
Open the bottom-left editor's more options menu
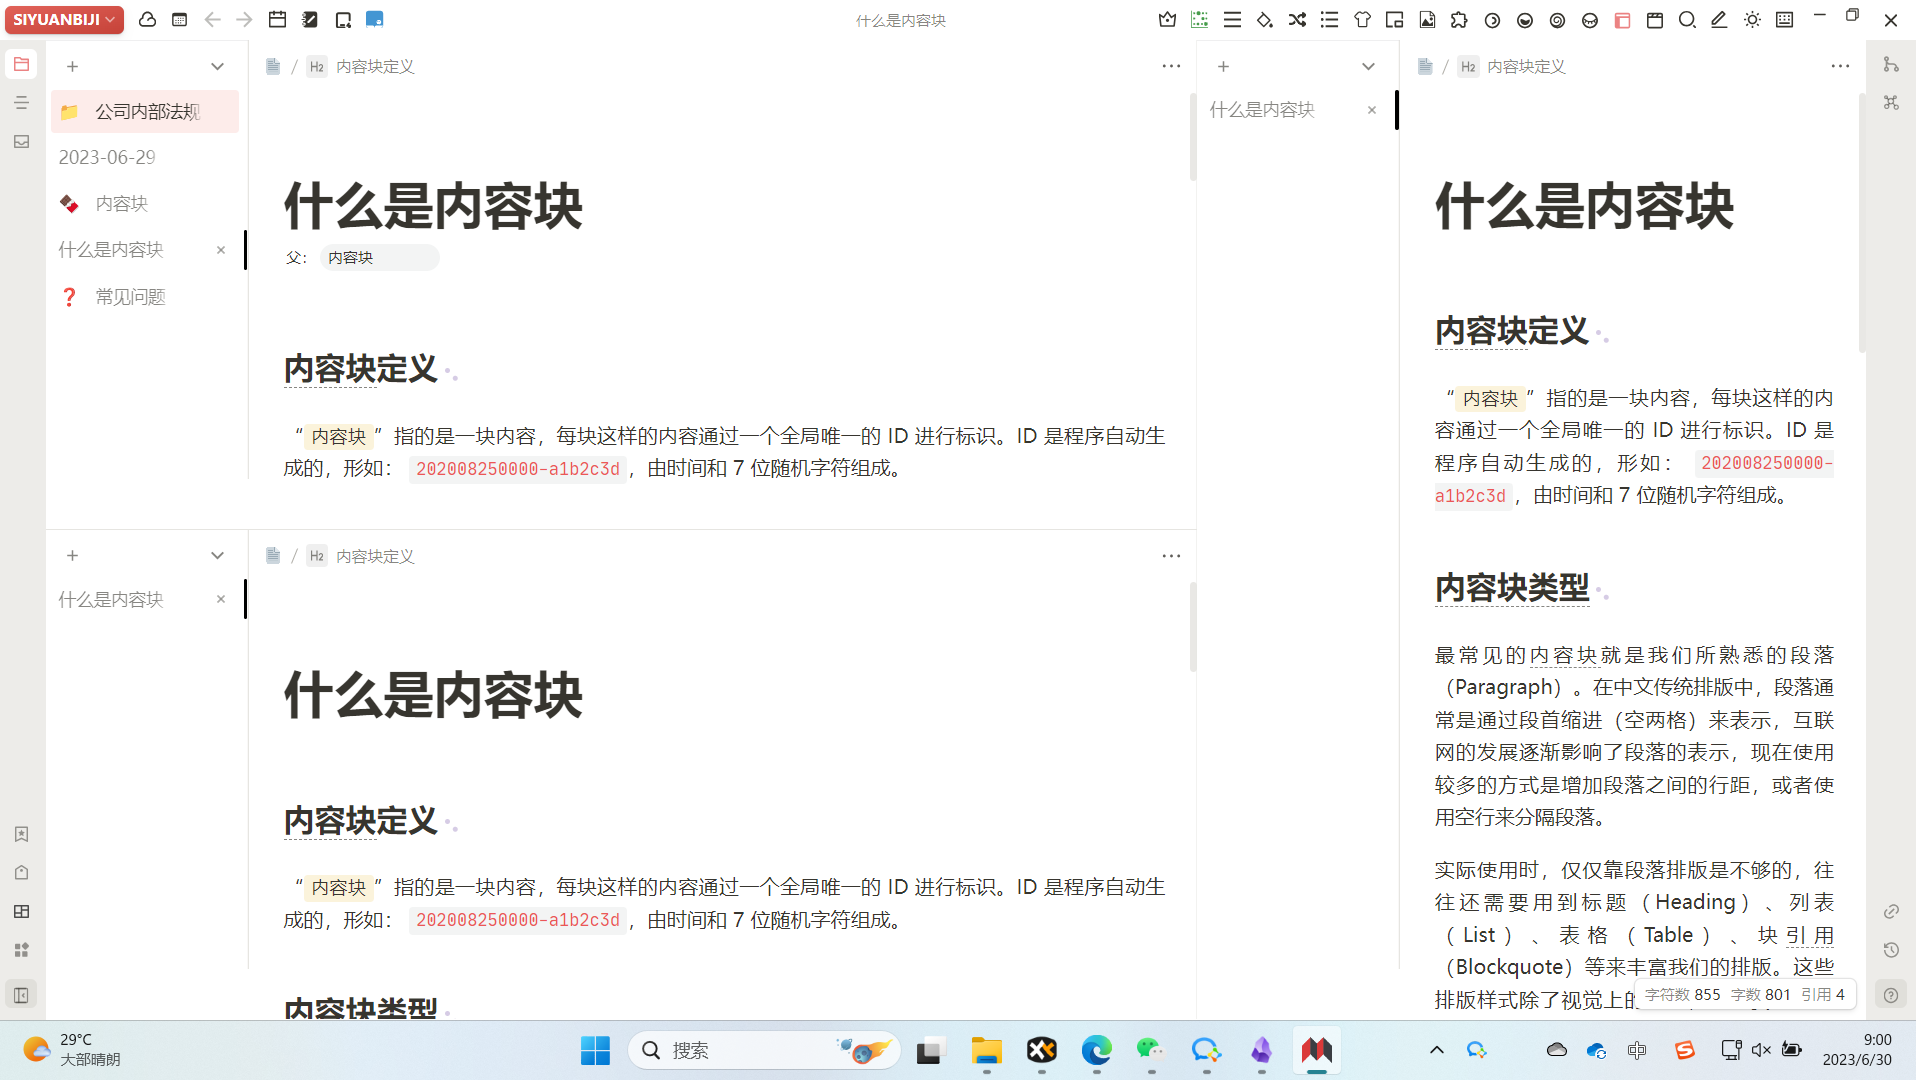pyautogui.click(x=1171, y=556)
